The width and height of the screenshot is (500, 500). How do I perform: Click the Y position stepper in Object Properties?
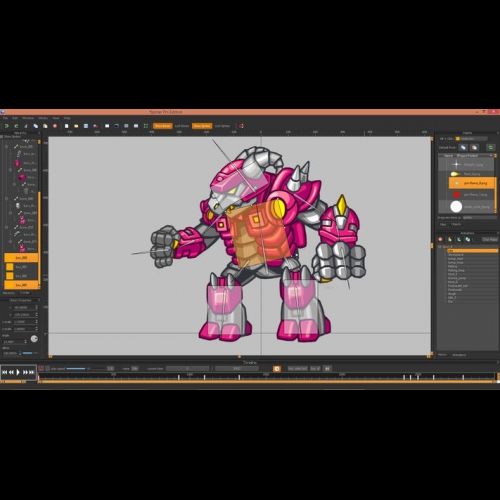coord(36,314)
